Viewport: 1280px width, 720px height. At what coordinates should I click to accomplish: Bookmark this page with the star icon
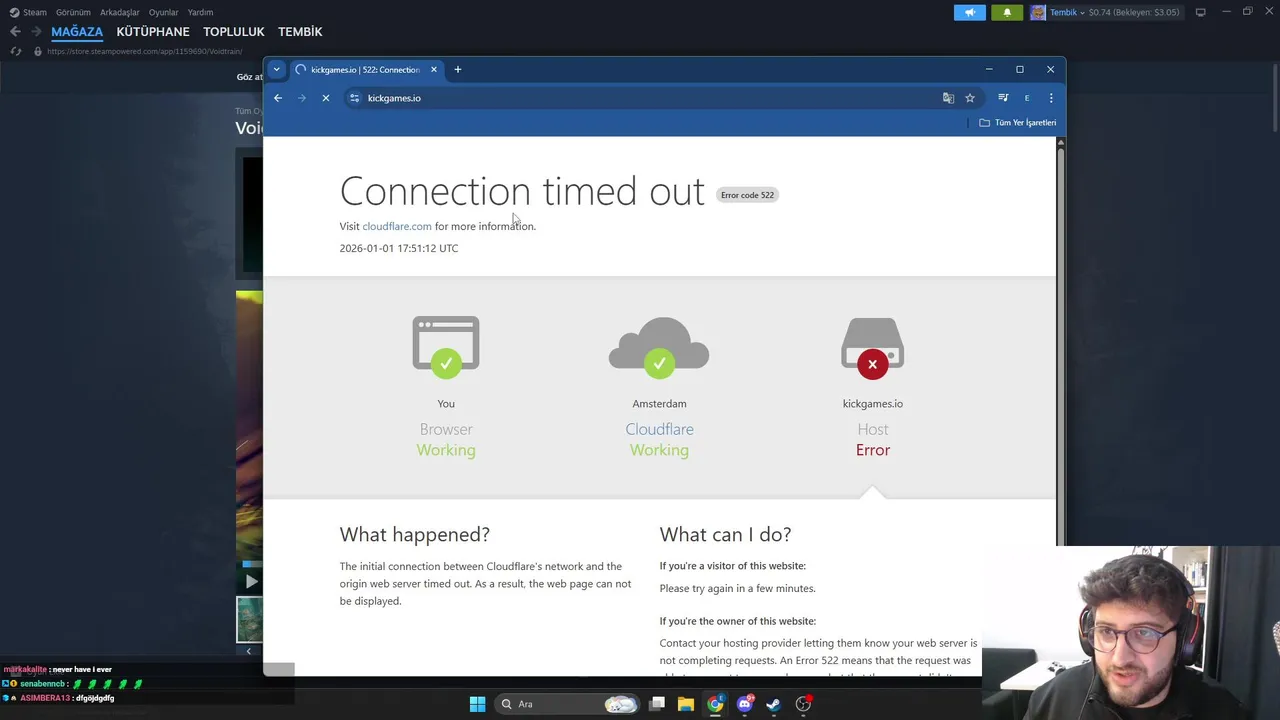click(970, 98)
